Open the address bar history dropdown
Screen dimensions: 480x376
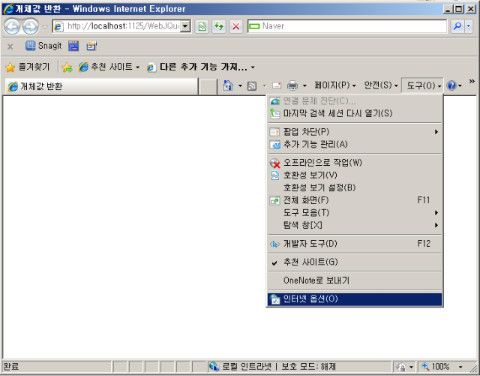(x=185, y=26)
